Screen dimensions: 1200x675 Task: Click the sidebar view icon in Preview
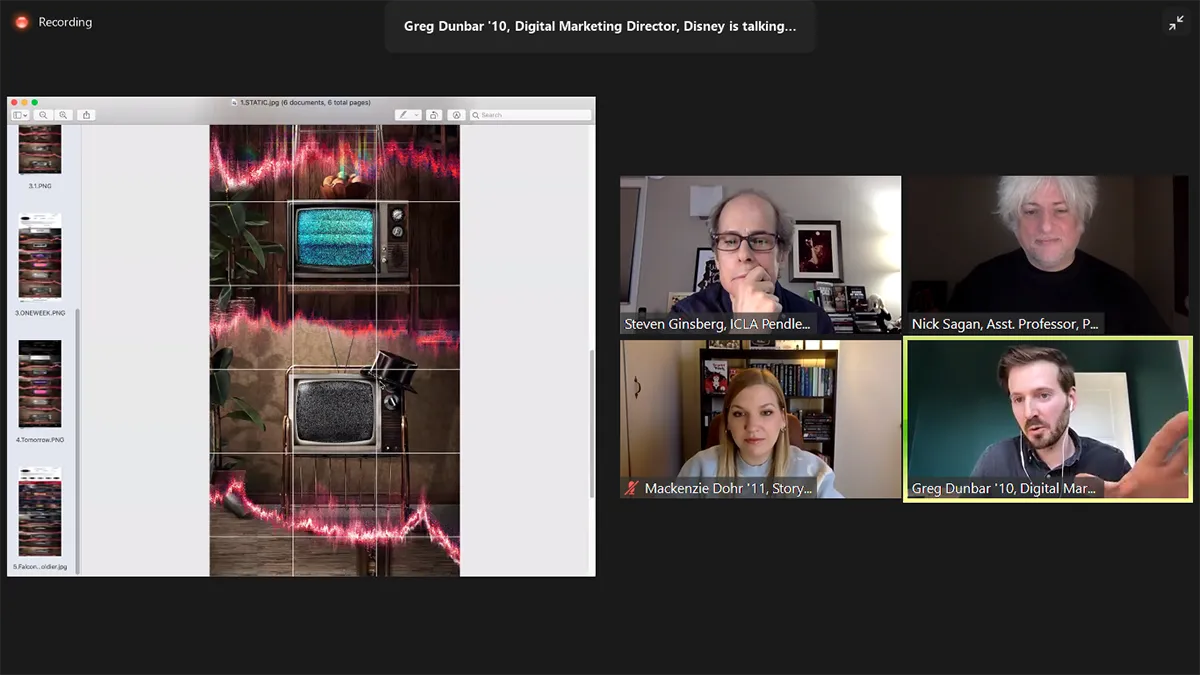pyautogui.click(x=16, y=114)
